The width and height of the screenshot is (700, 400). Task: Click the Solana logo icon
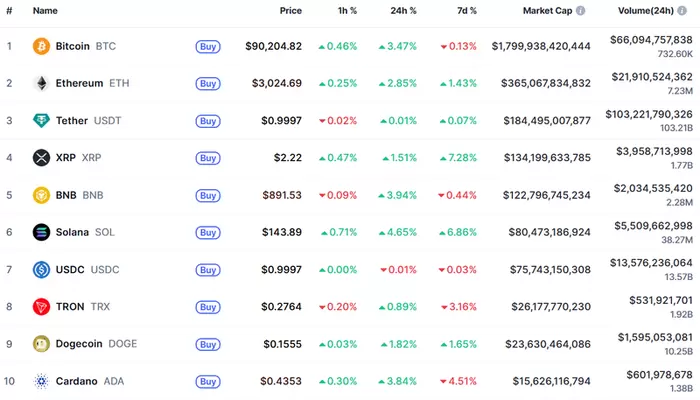click(41, 232)
